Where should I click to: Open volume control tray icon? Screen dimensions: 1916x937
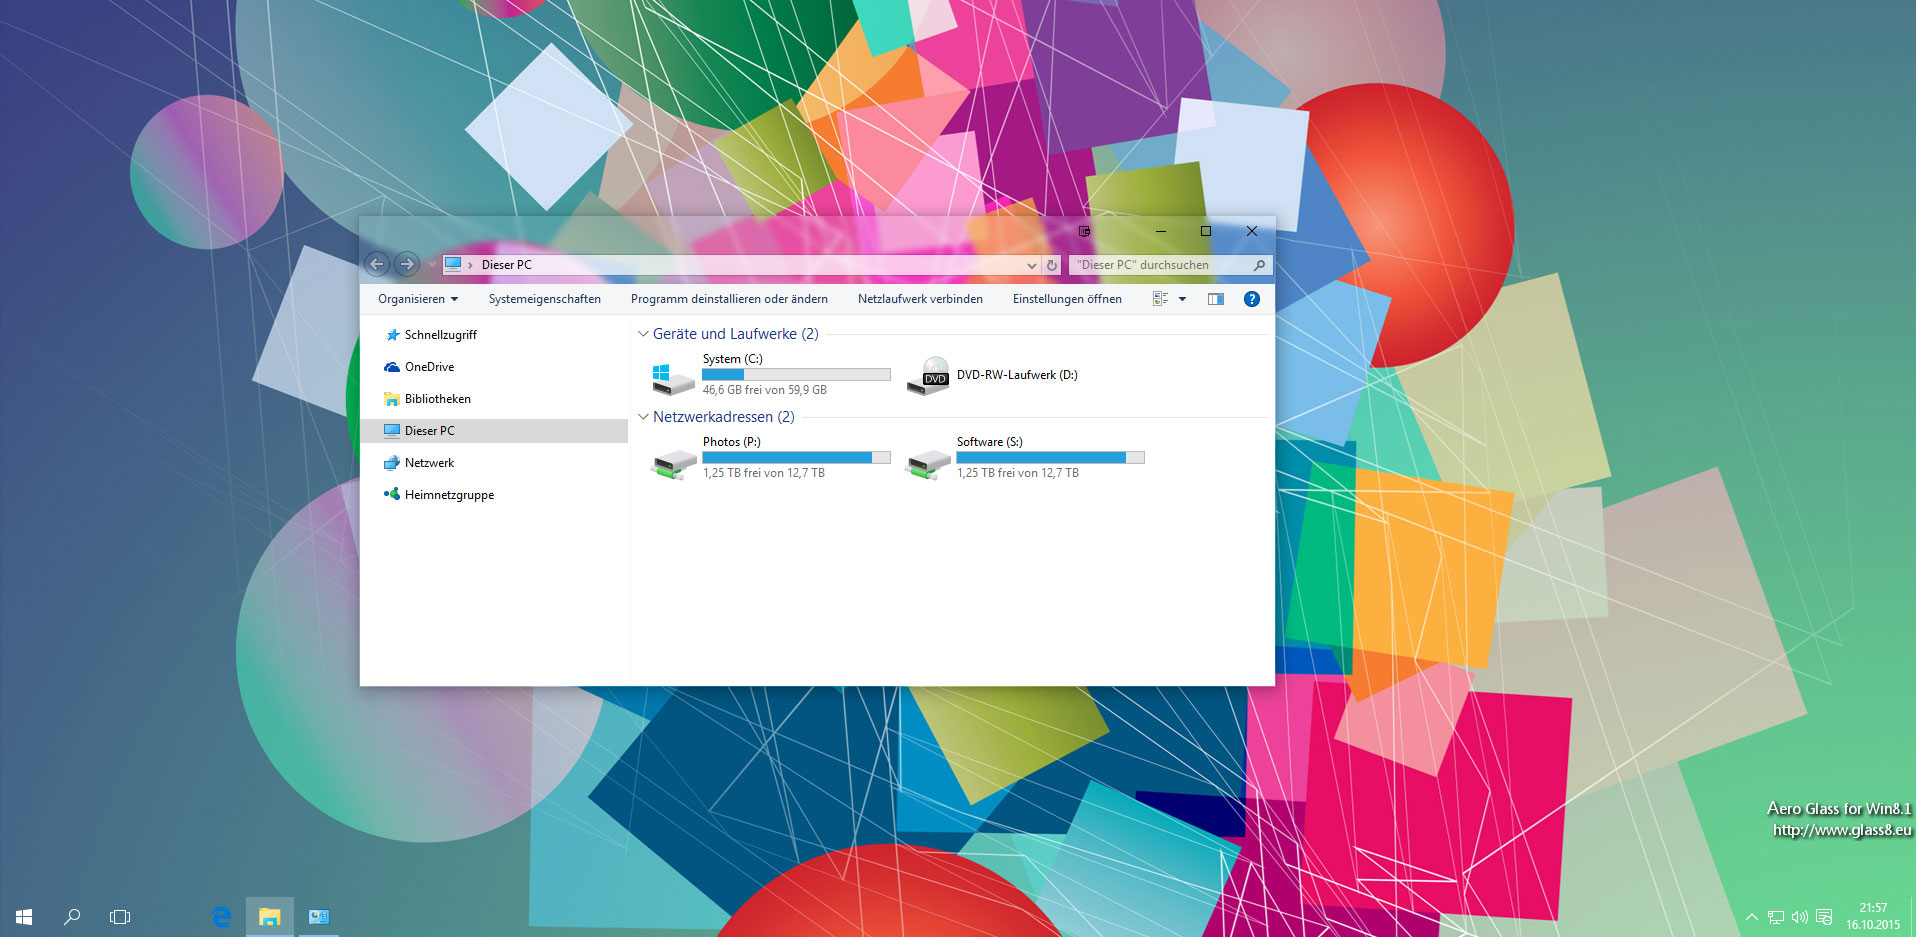(1800, 917)
